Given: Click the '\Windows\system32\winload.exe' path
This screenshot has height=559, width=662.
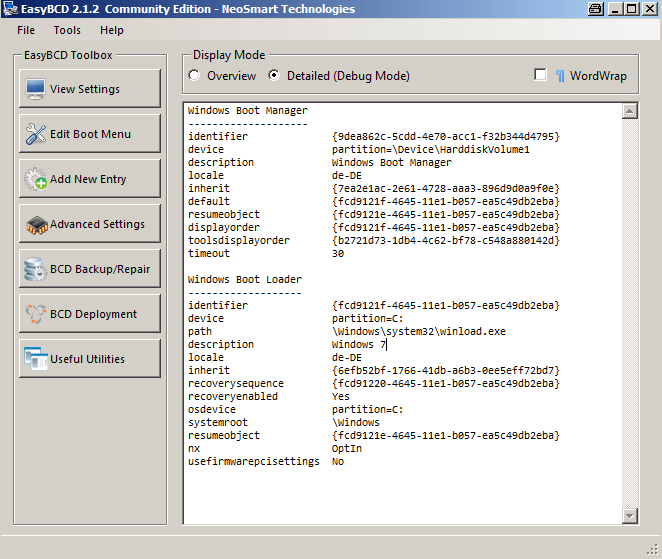Looking at the screenshot, I should pos(419,331).
